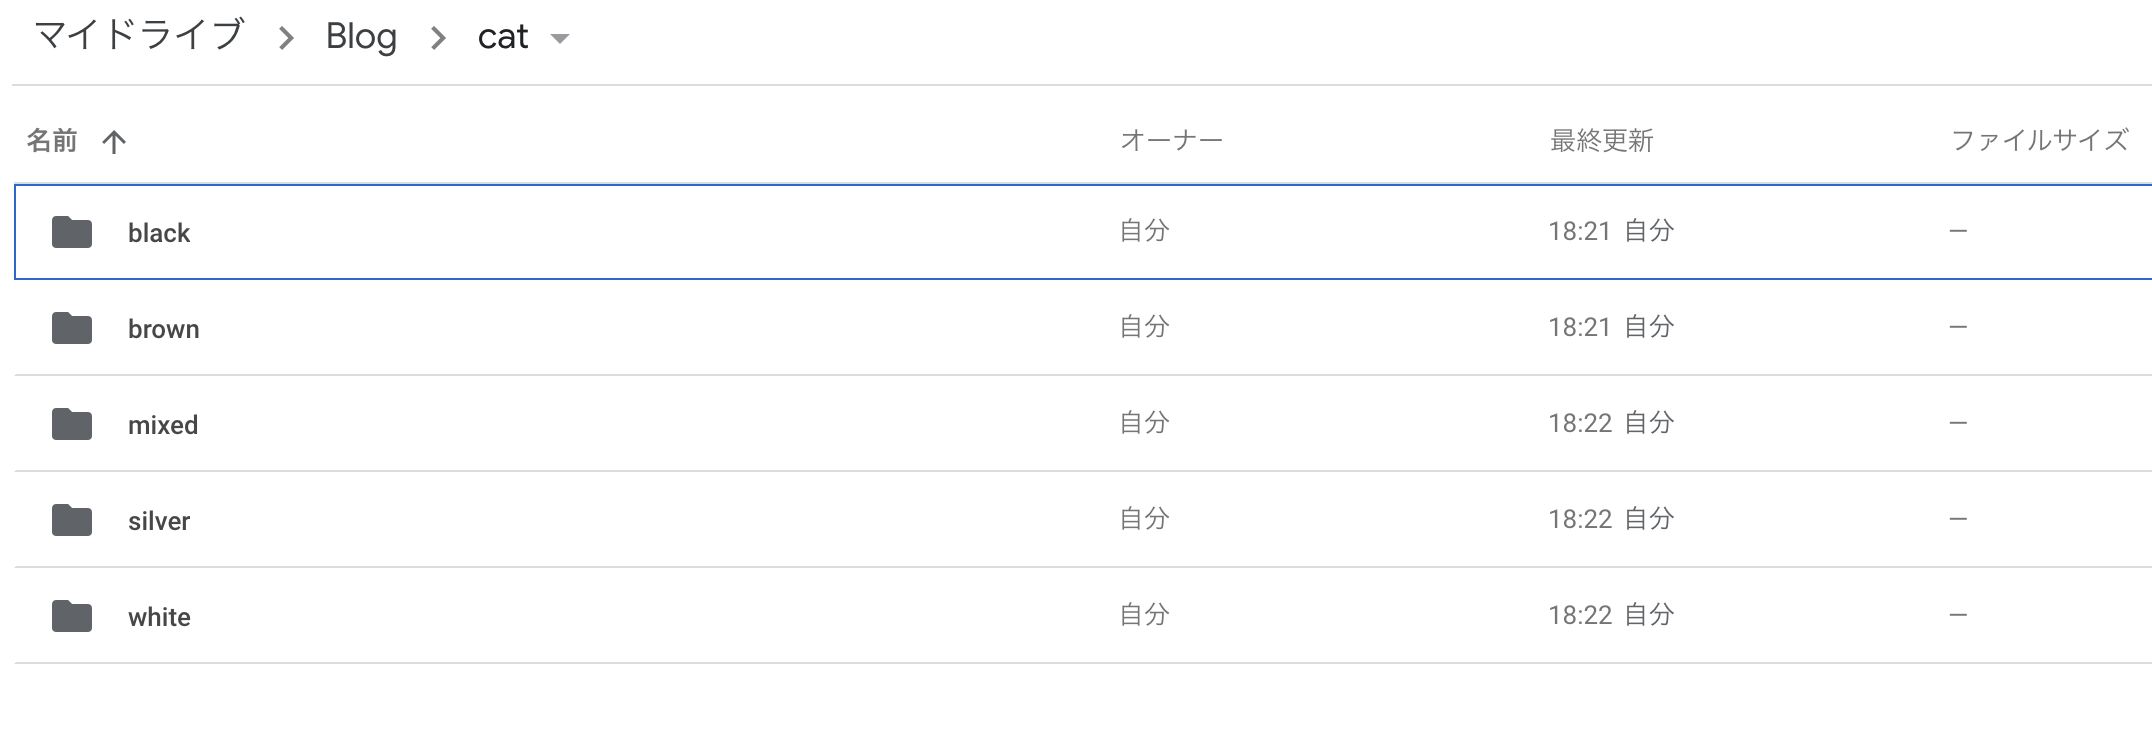Click the brown folder icon

[x=72, y=328]
